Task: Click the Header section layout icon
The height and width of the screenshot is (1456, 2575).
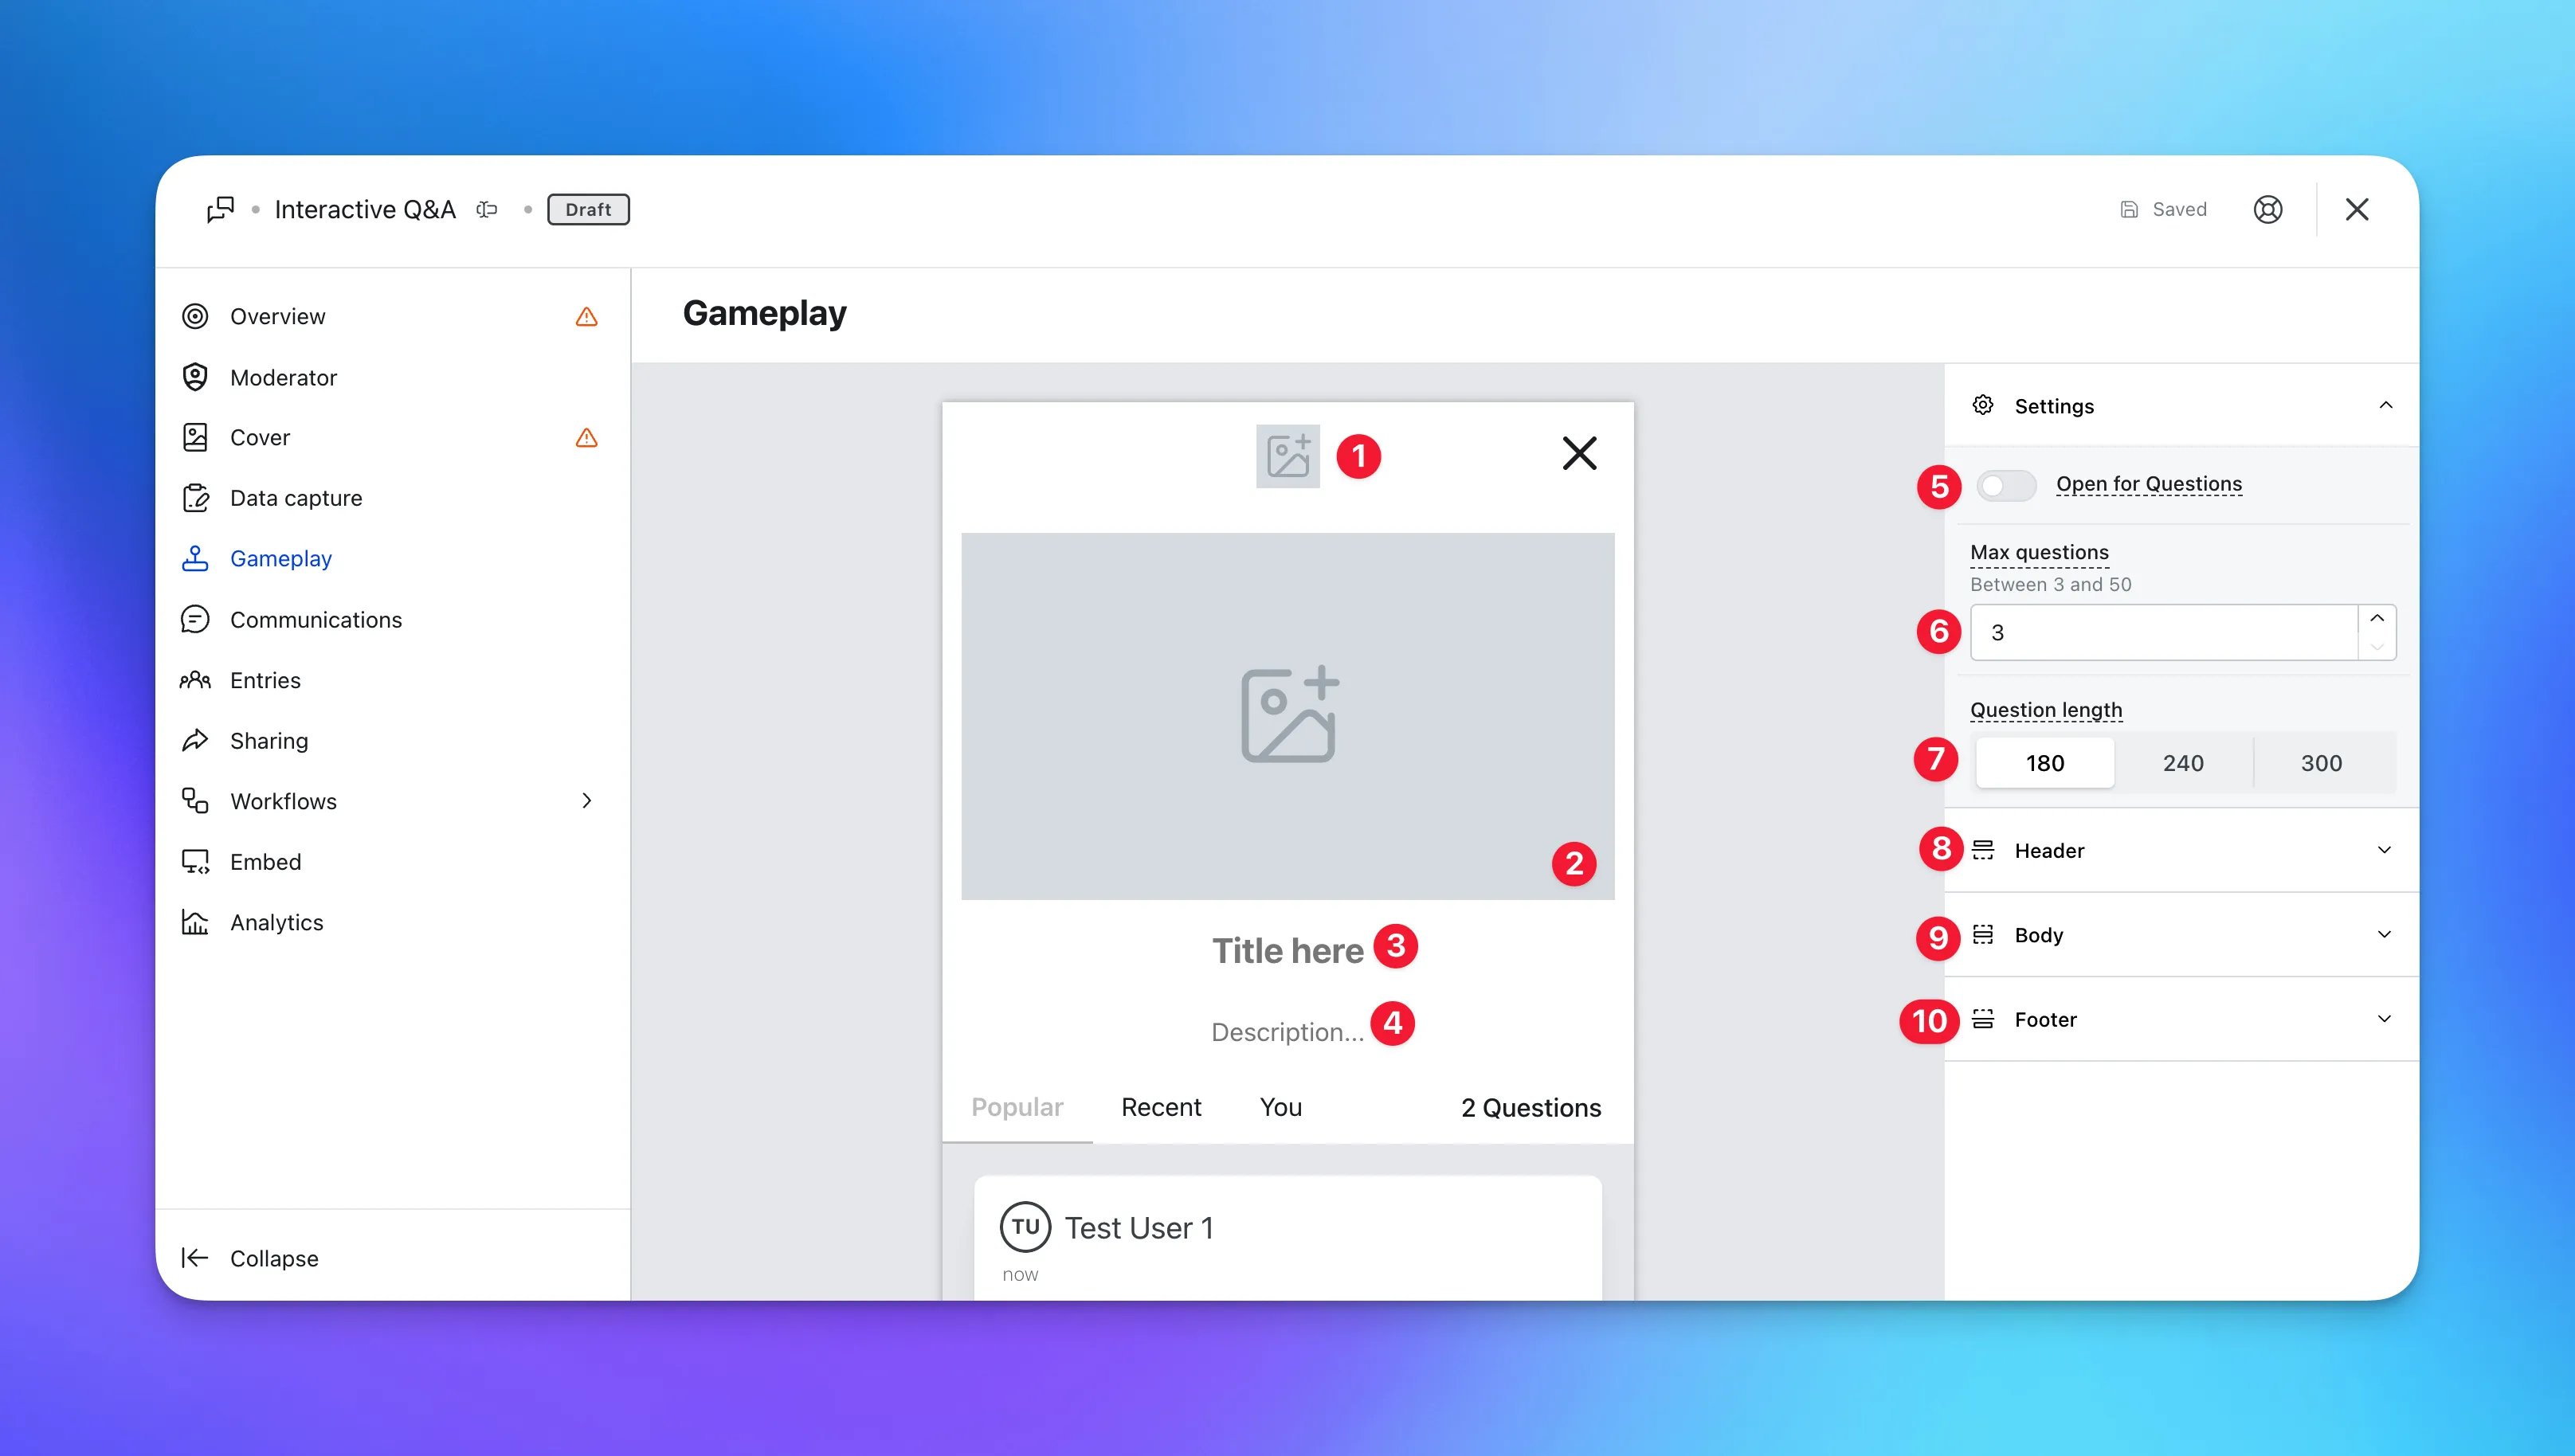Action: click(x=1983, y=850)
